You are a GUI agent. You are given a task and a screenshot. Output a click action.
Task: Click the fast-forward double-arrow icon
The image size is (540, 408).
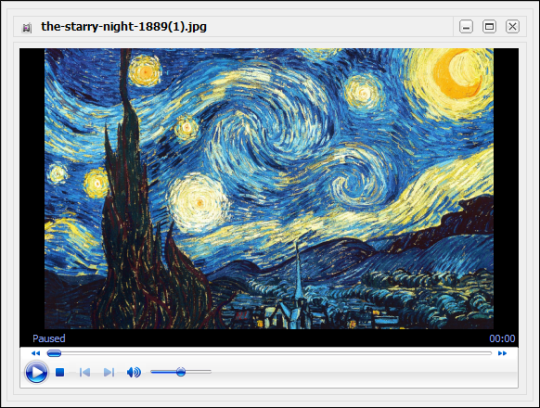click(502, 353)
